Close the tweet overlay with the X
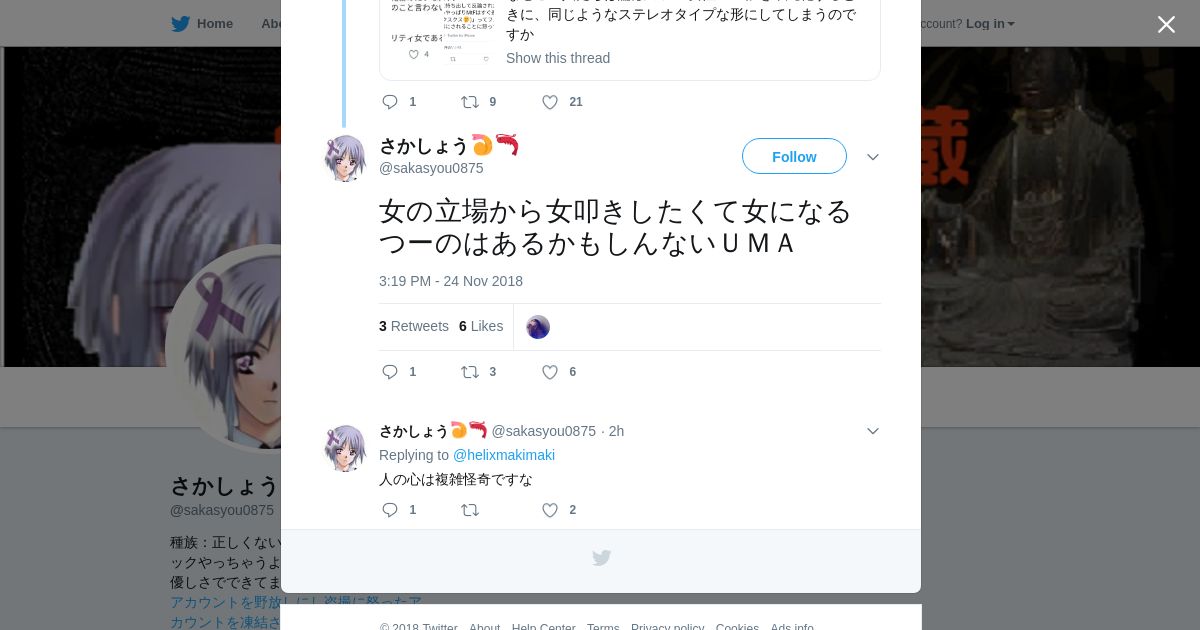This screenshot has height=630, width=1200. pyautogui.click(x=1166, y=24)
